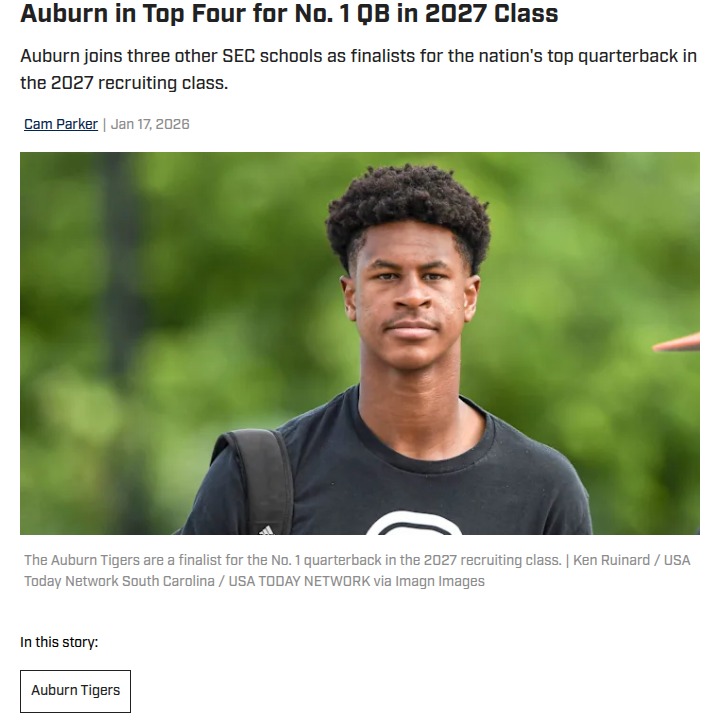Click the photo caption's first line
The width and height of the screenshot is (720, 720).
click(x=357, y=560)
